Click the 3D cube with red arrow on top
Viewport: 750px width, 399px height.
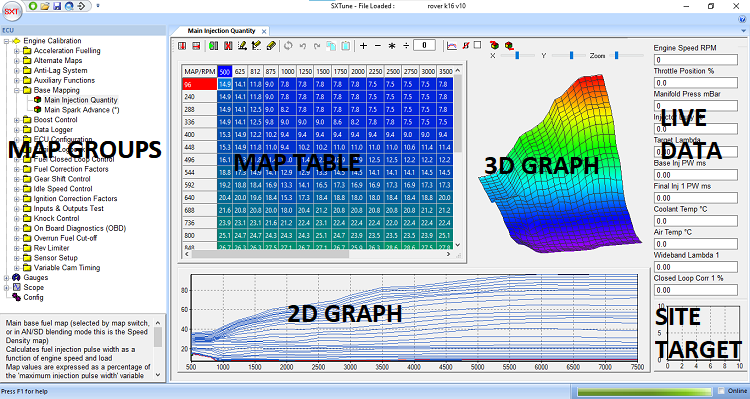495,45
